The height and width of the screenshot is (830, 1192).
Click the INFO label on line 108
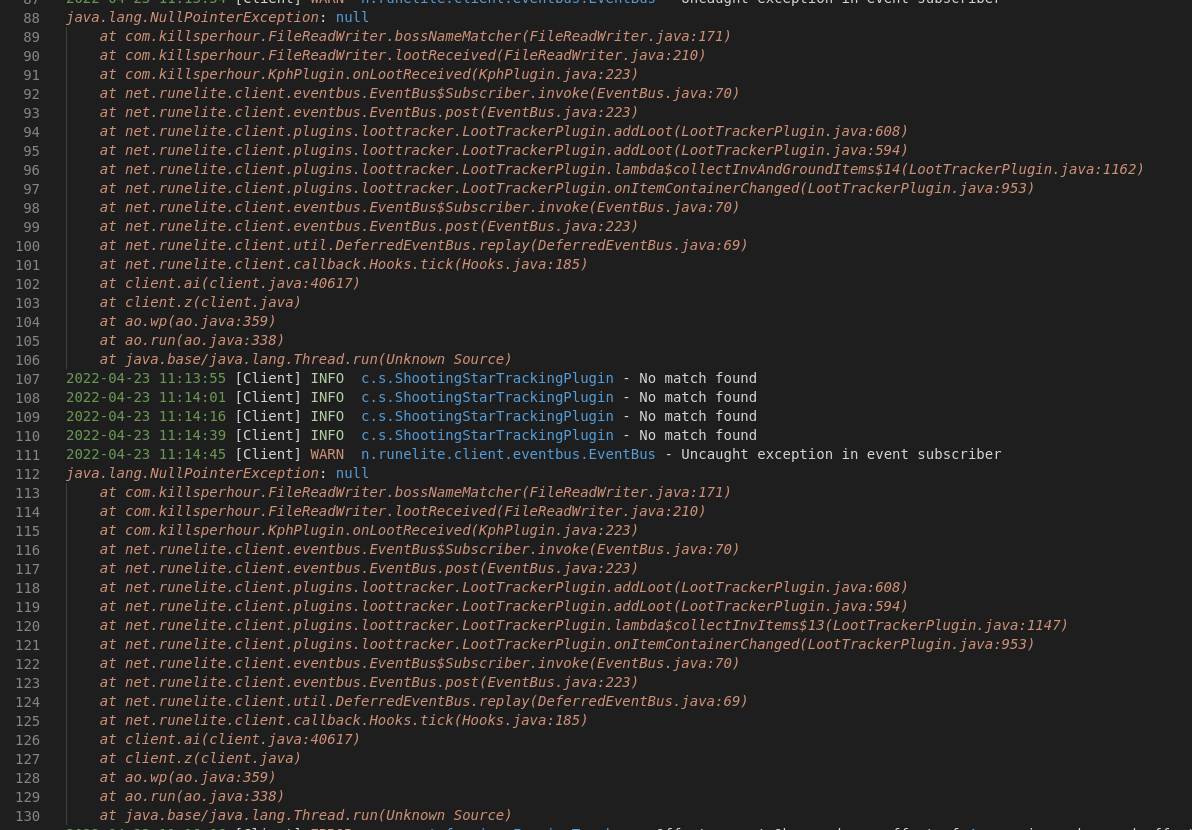coord(327,397)
